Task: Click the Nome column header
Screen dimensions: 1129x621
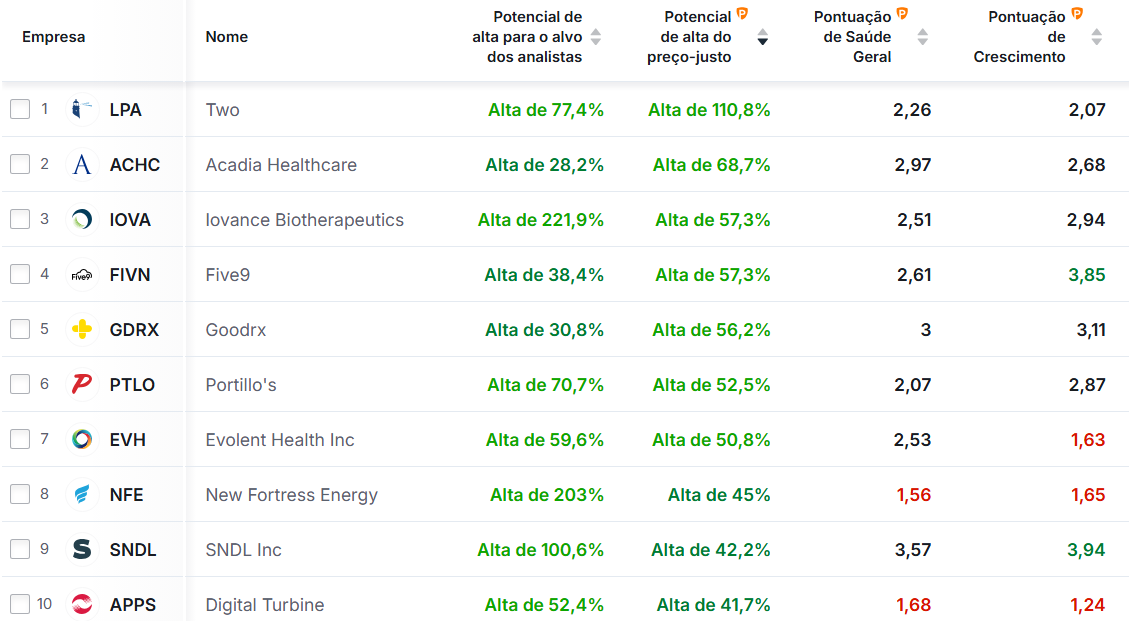Action: click(227, 37)
